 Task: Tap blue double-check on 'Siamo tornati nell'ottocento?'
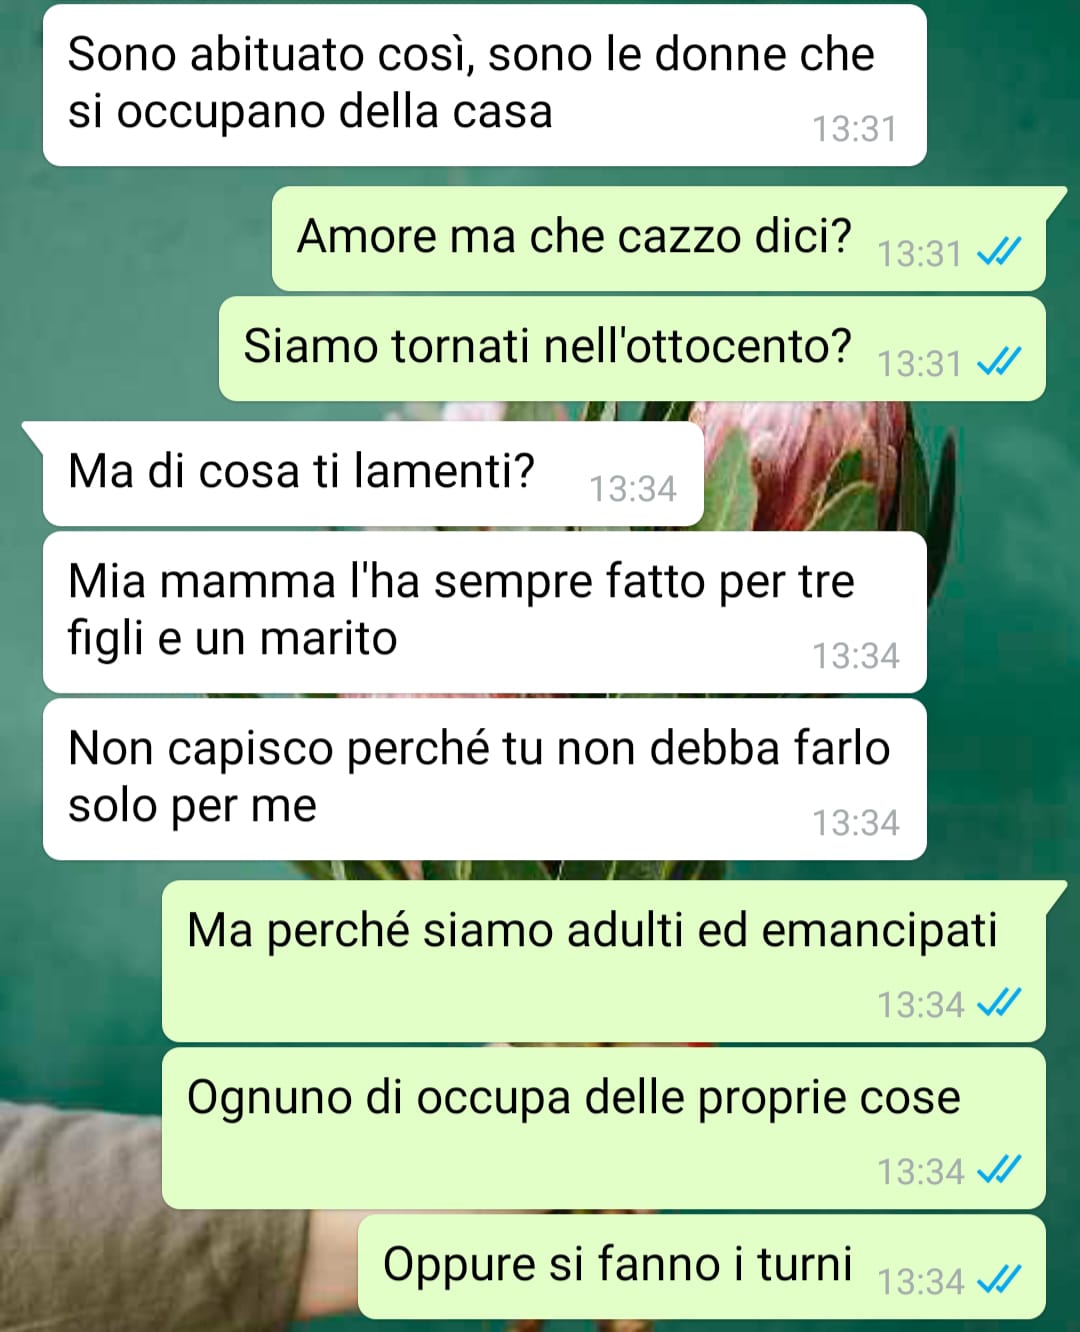point(998,362)
